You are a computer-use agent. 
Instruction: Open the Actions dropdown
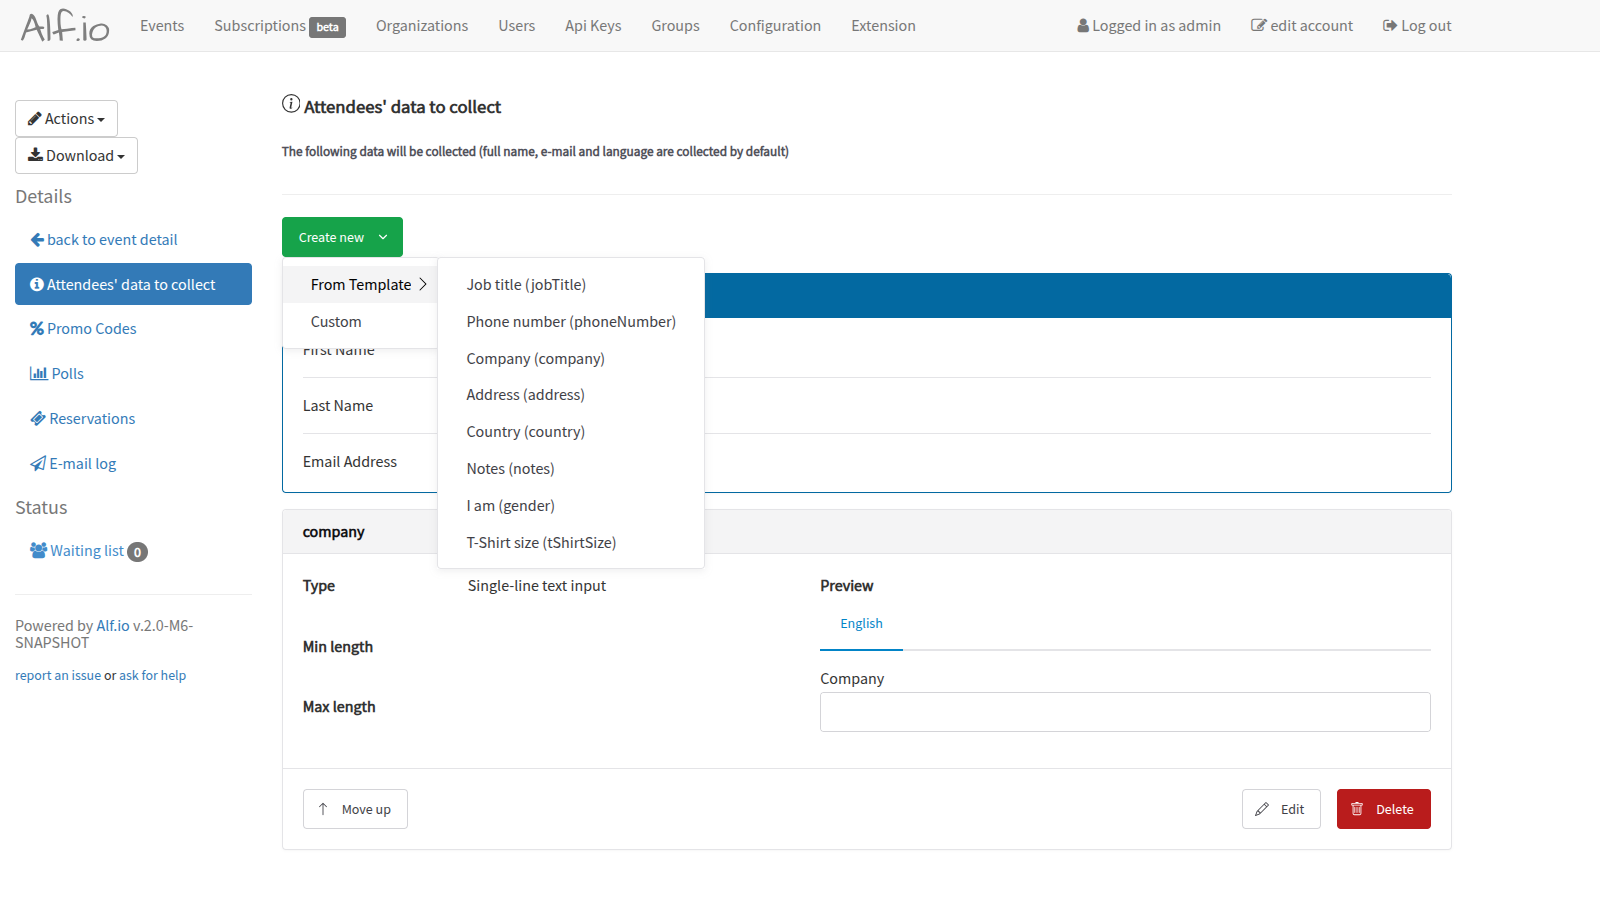point(66,119)
